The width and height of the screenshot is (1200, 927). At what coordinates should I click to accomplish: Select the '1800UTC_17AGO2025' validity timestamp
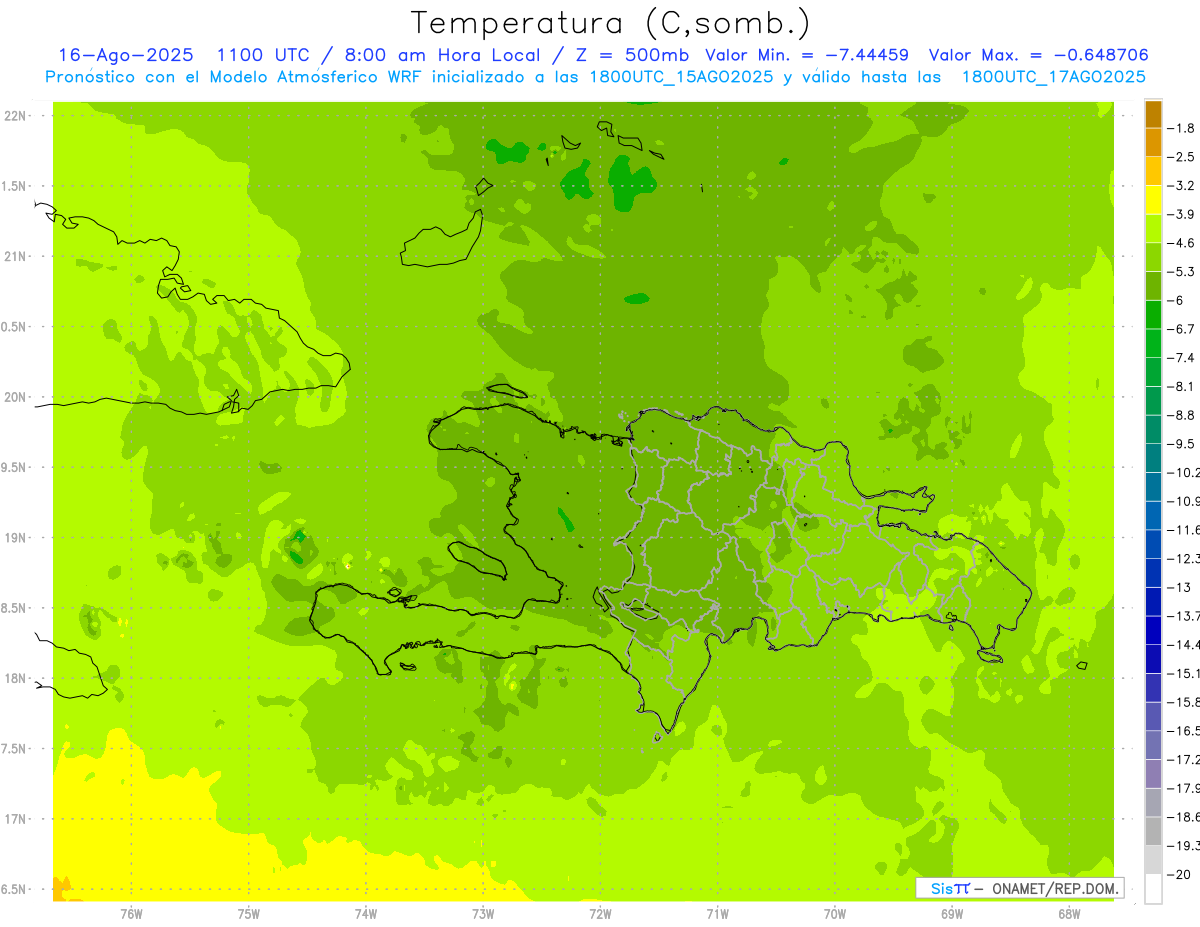click(x=1053, y=77)
